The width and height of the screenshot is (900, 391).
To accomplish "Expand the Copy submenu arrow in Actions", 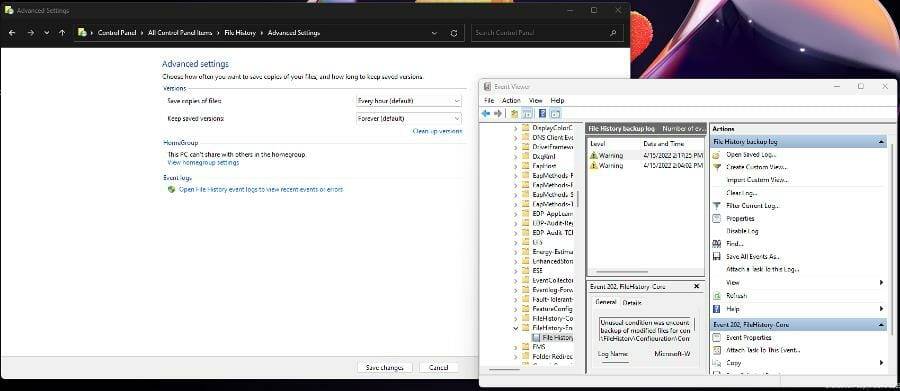I will 881,363.
